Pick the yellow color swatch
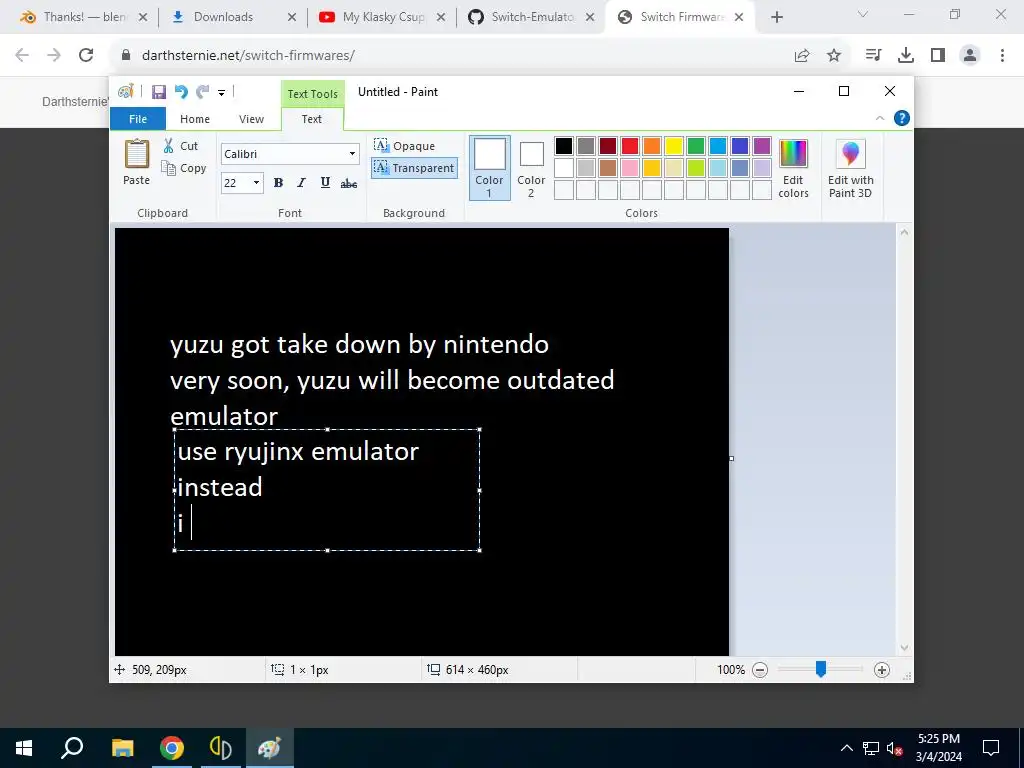1024x768 pixels. (x=674, y=146)
